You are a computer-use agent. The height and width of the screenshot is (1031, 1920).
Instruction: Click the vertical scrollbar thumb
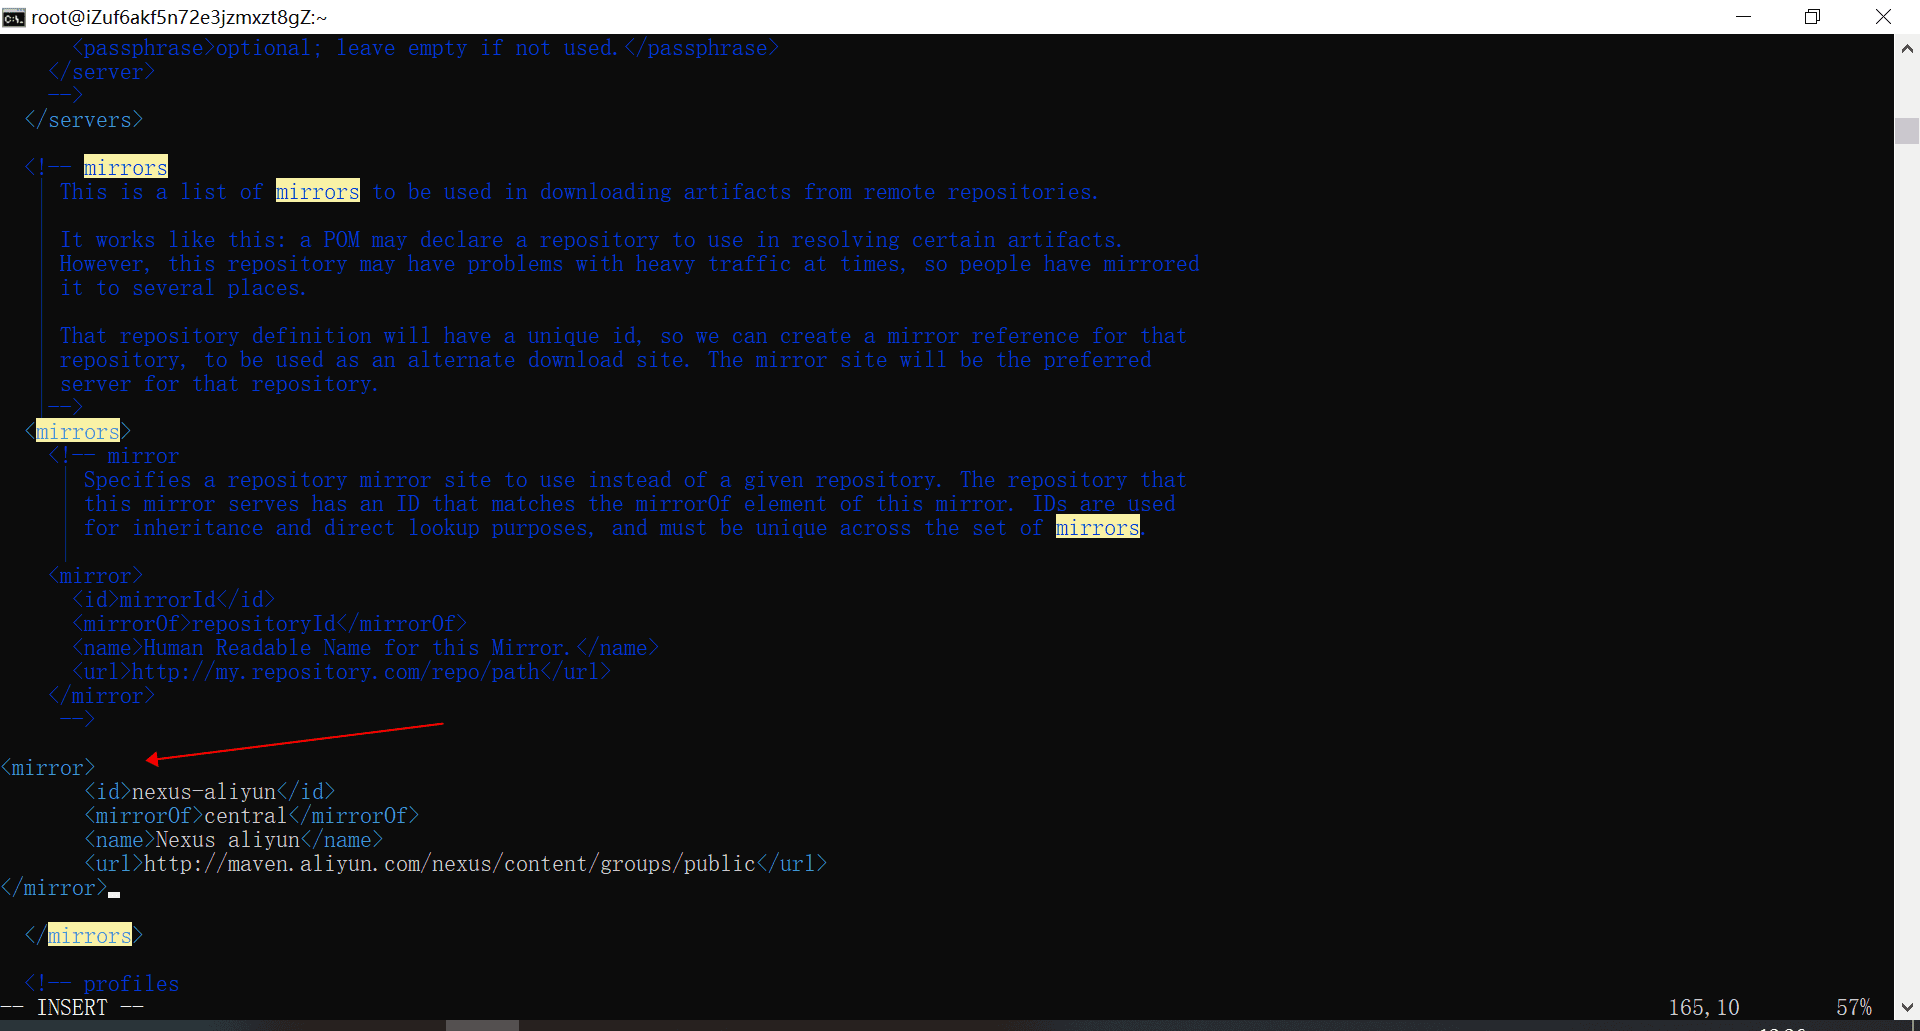click(x=1907, y=131)
